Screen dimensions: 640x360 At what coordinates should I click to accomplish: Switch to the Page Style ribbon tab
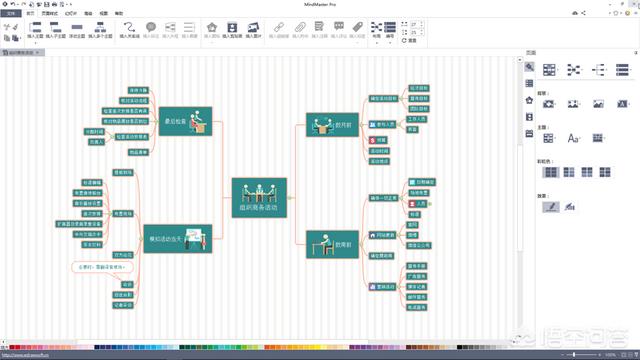click(49, 13)
